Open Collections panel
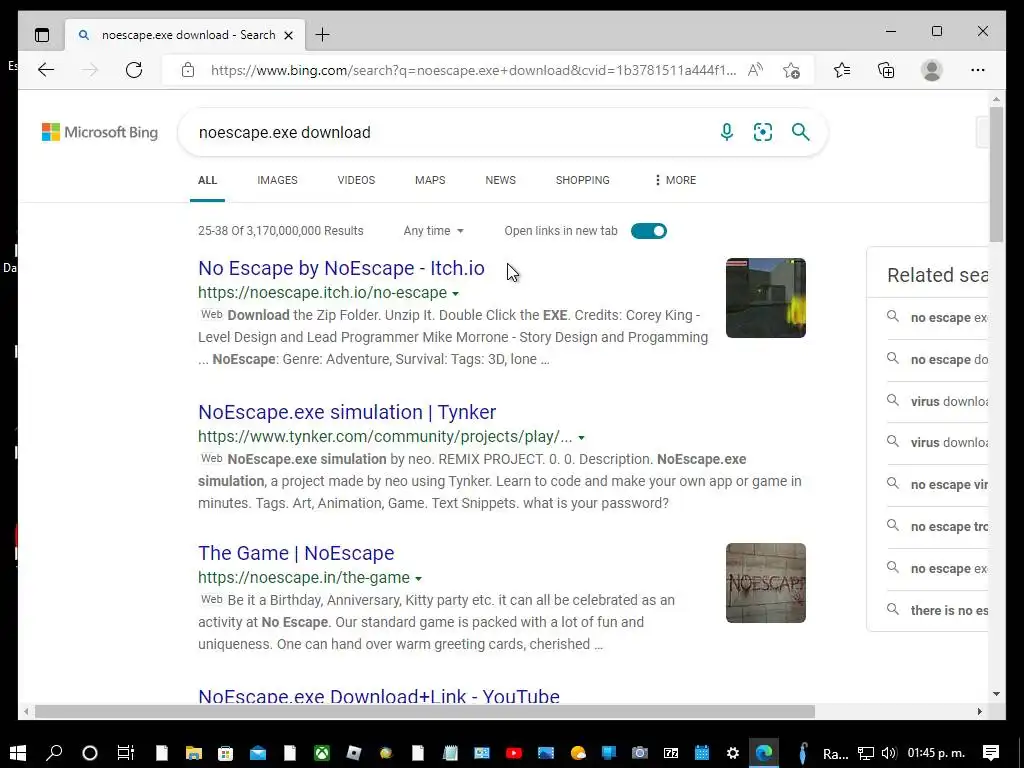1024x768 pixels. (x=886, y=70)
